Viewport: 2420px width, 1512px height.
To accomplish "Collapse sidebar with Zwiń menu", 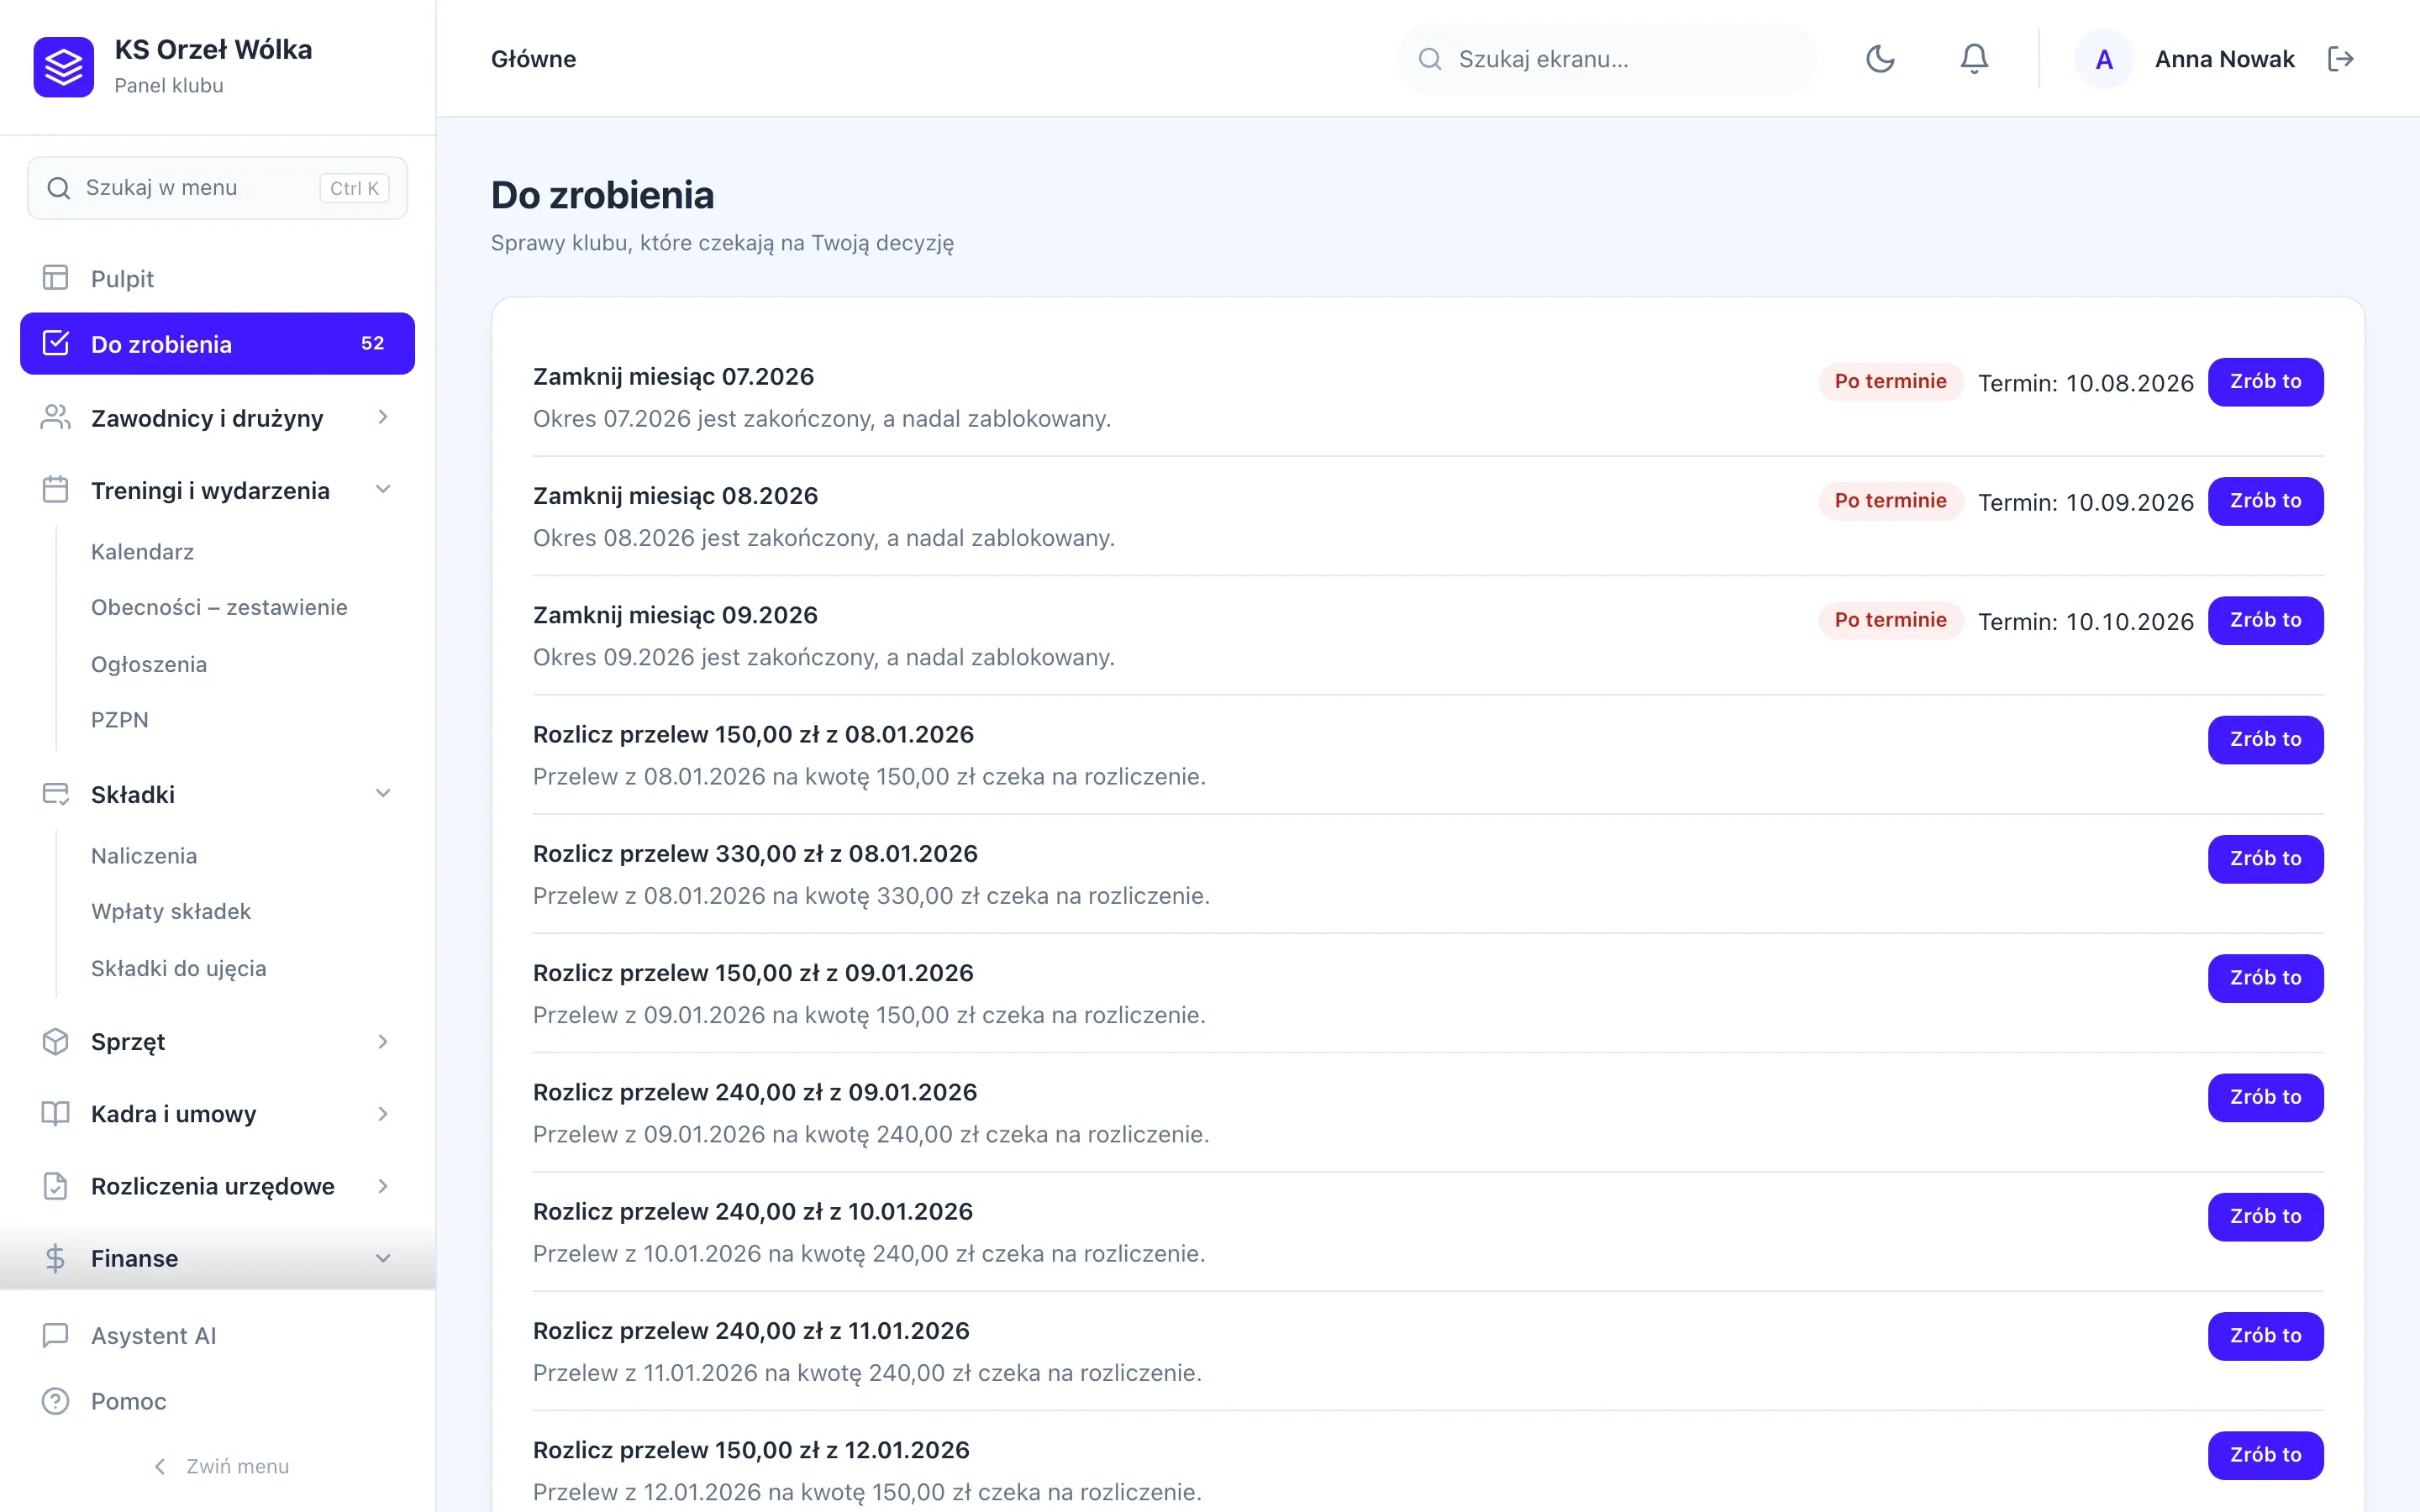I will [x=220, y=1466].
